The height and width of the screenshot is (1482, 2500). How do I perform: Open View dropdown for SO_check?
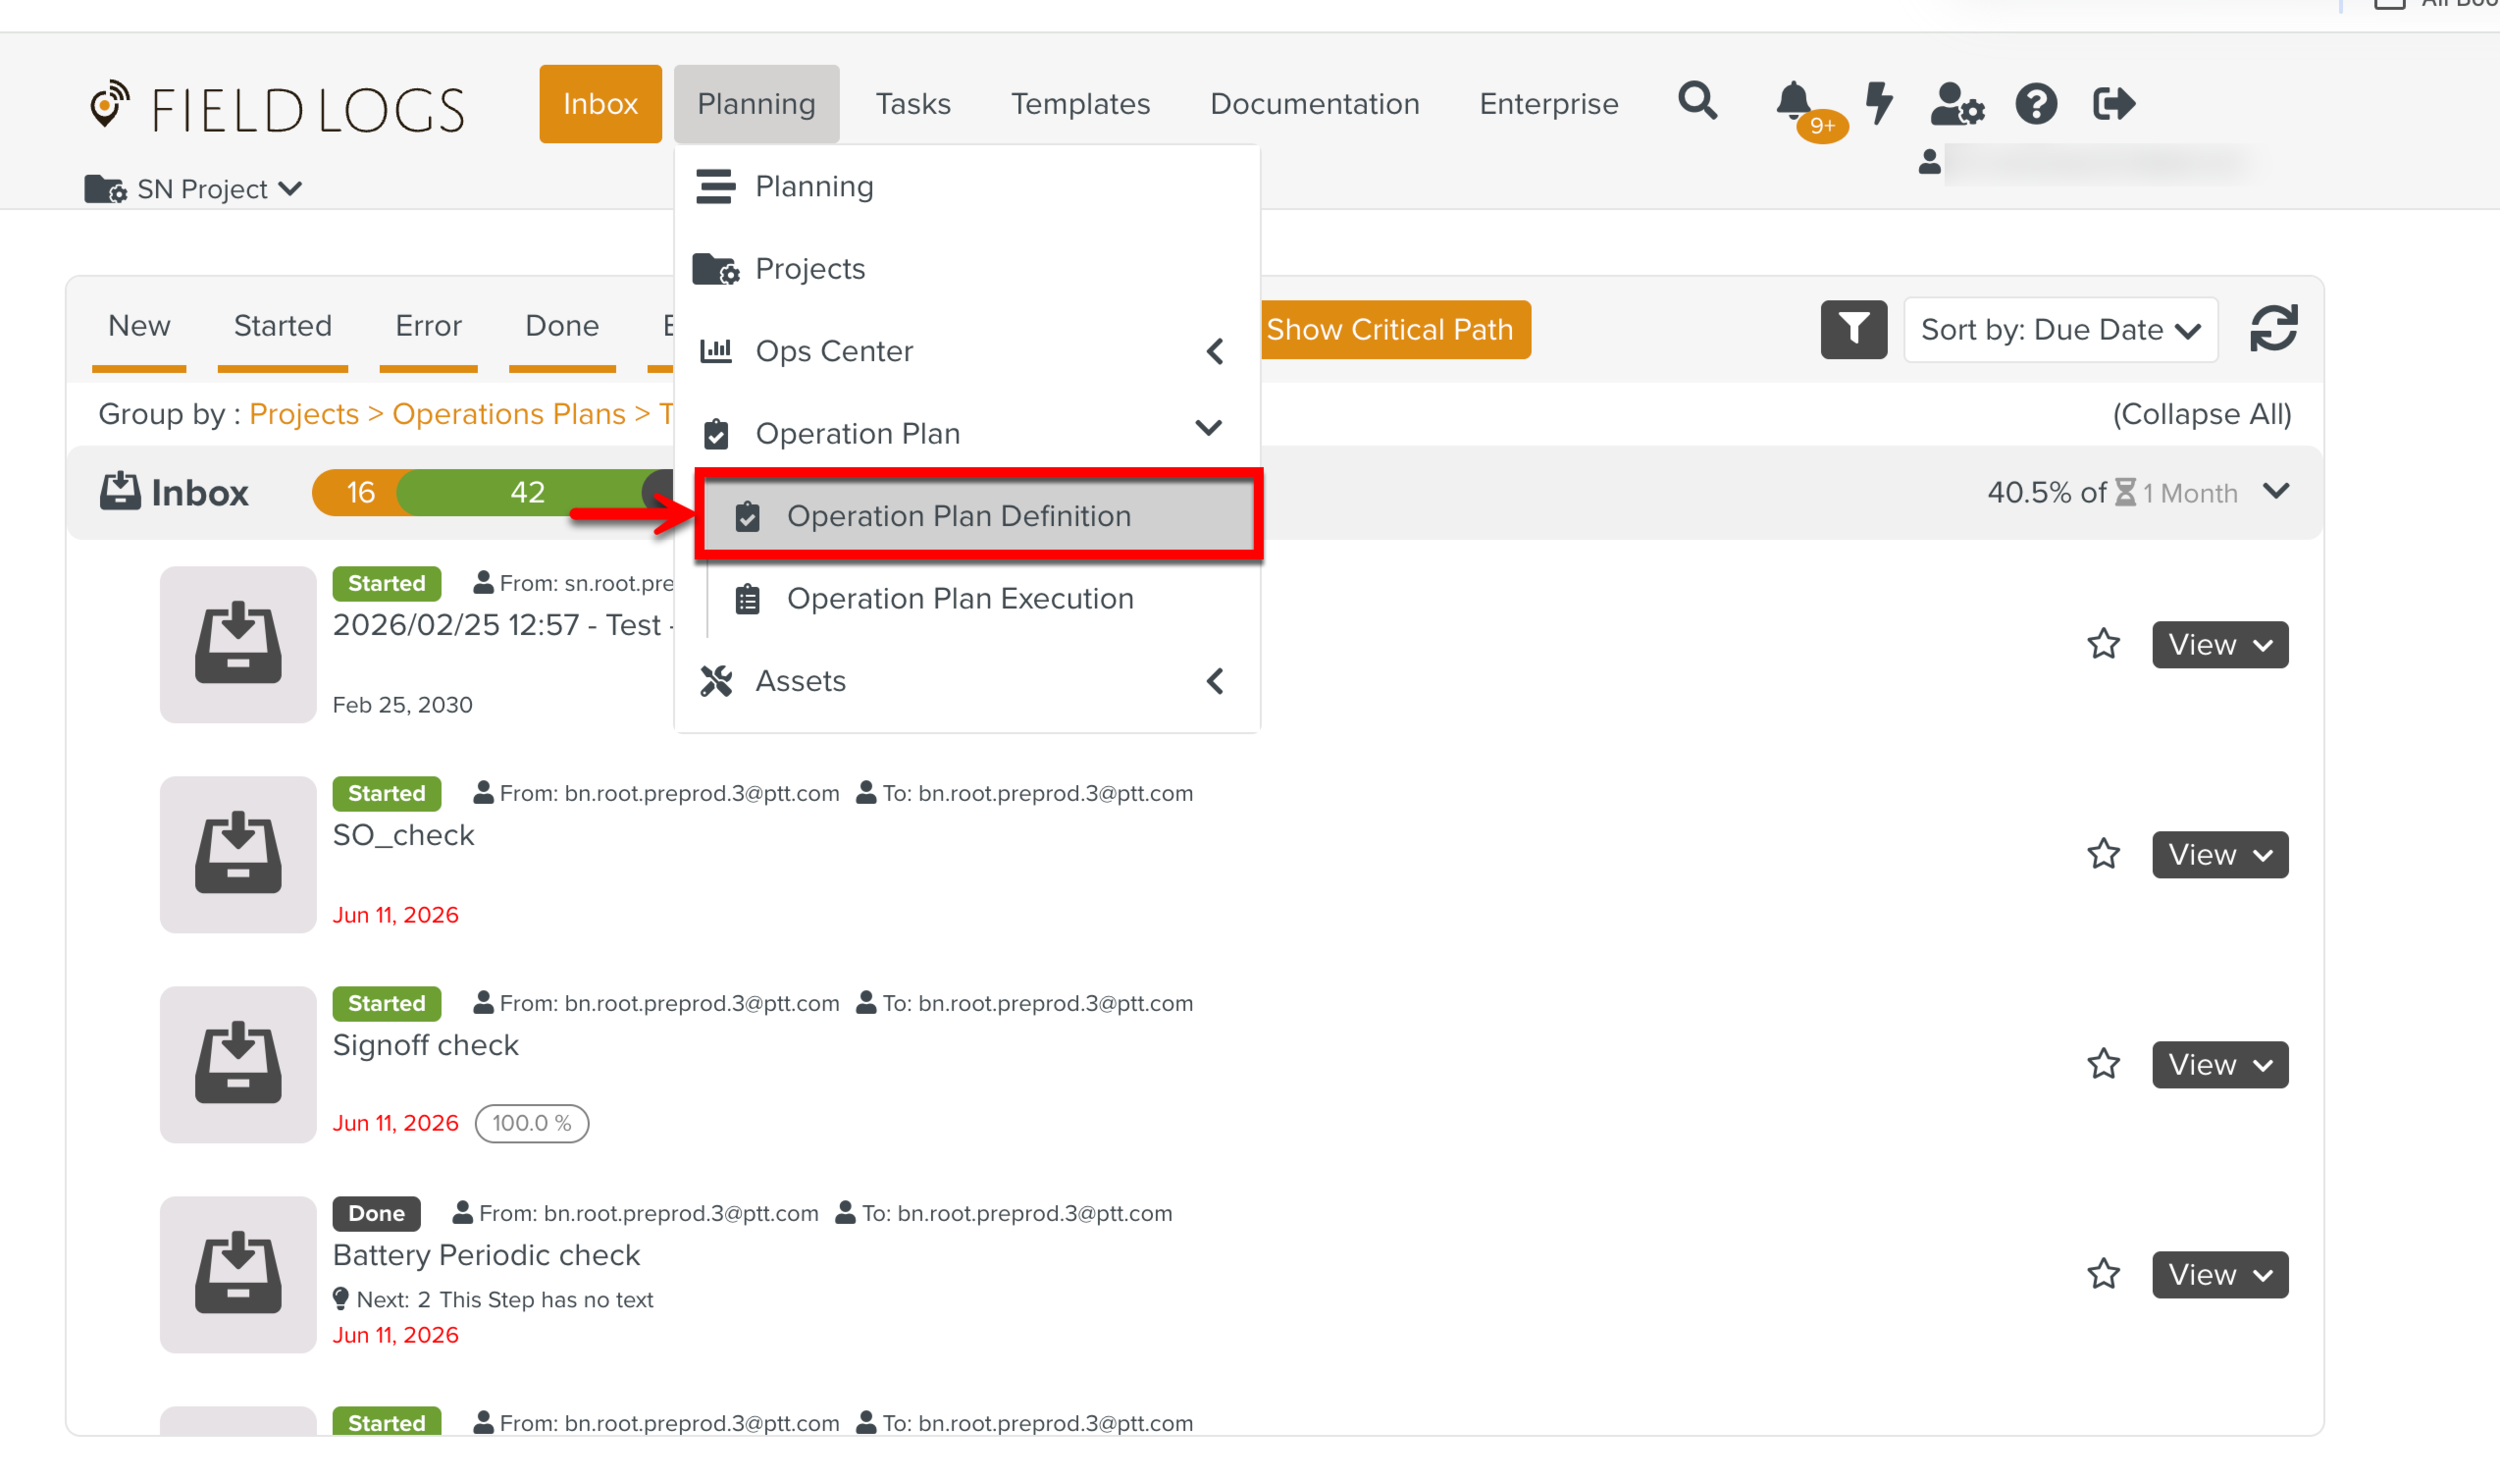[2219, 854]
